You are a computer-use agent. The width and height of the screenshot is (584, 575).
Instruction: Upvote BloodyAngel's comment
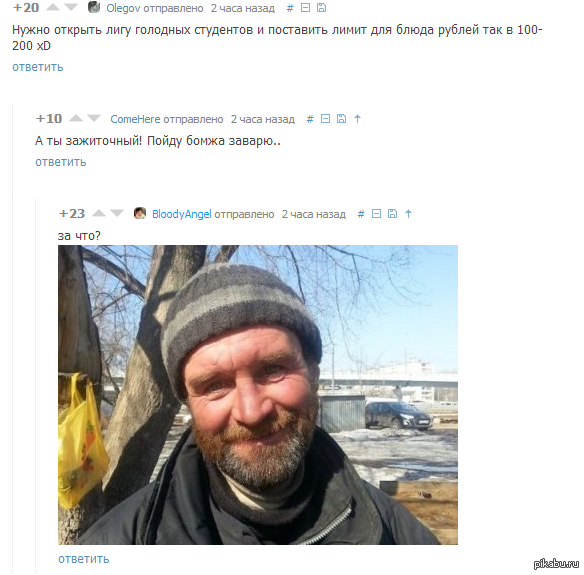tap(99, 213)
